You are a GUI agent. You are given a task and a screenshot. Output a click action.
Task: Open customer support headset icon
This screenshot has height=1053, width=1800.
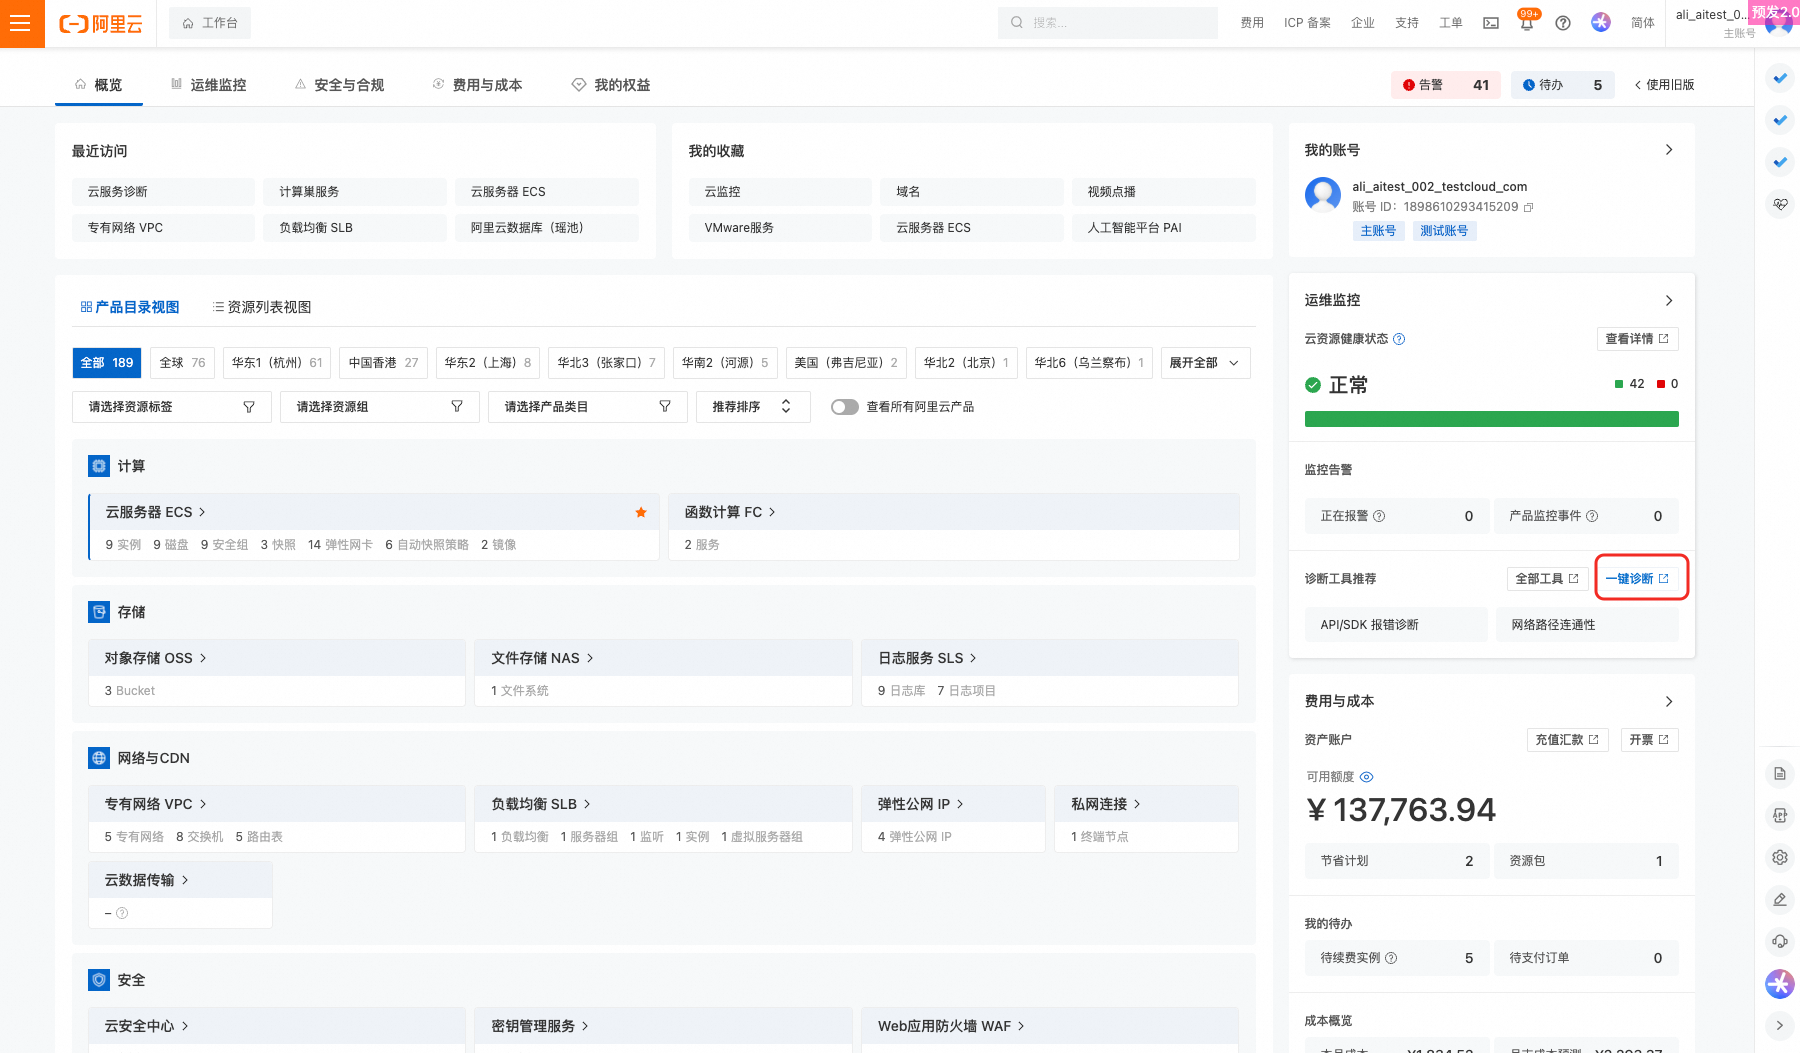(1780, 941)
